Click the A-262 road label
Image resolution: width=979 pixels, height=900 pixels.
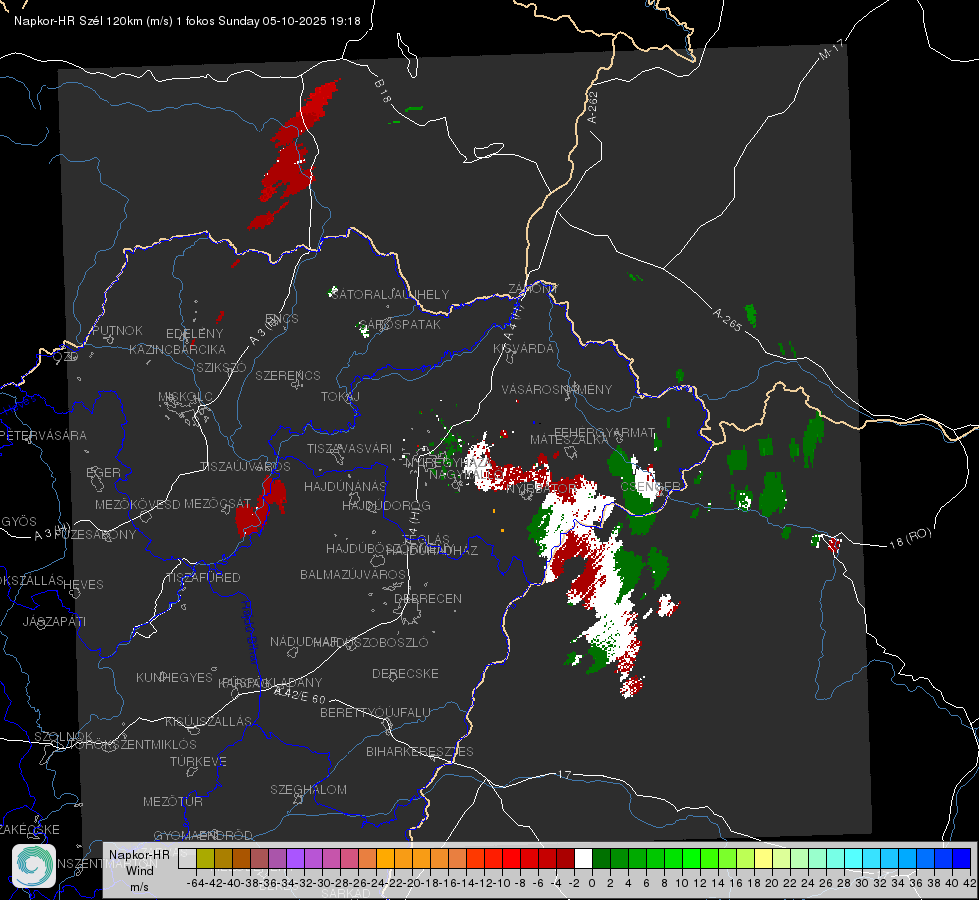tap(593, 107)
